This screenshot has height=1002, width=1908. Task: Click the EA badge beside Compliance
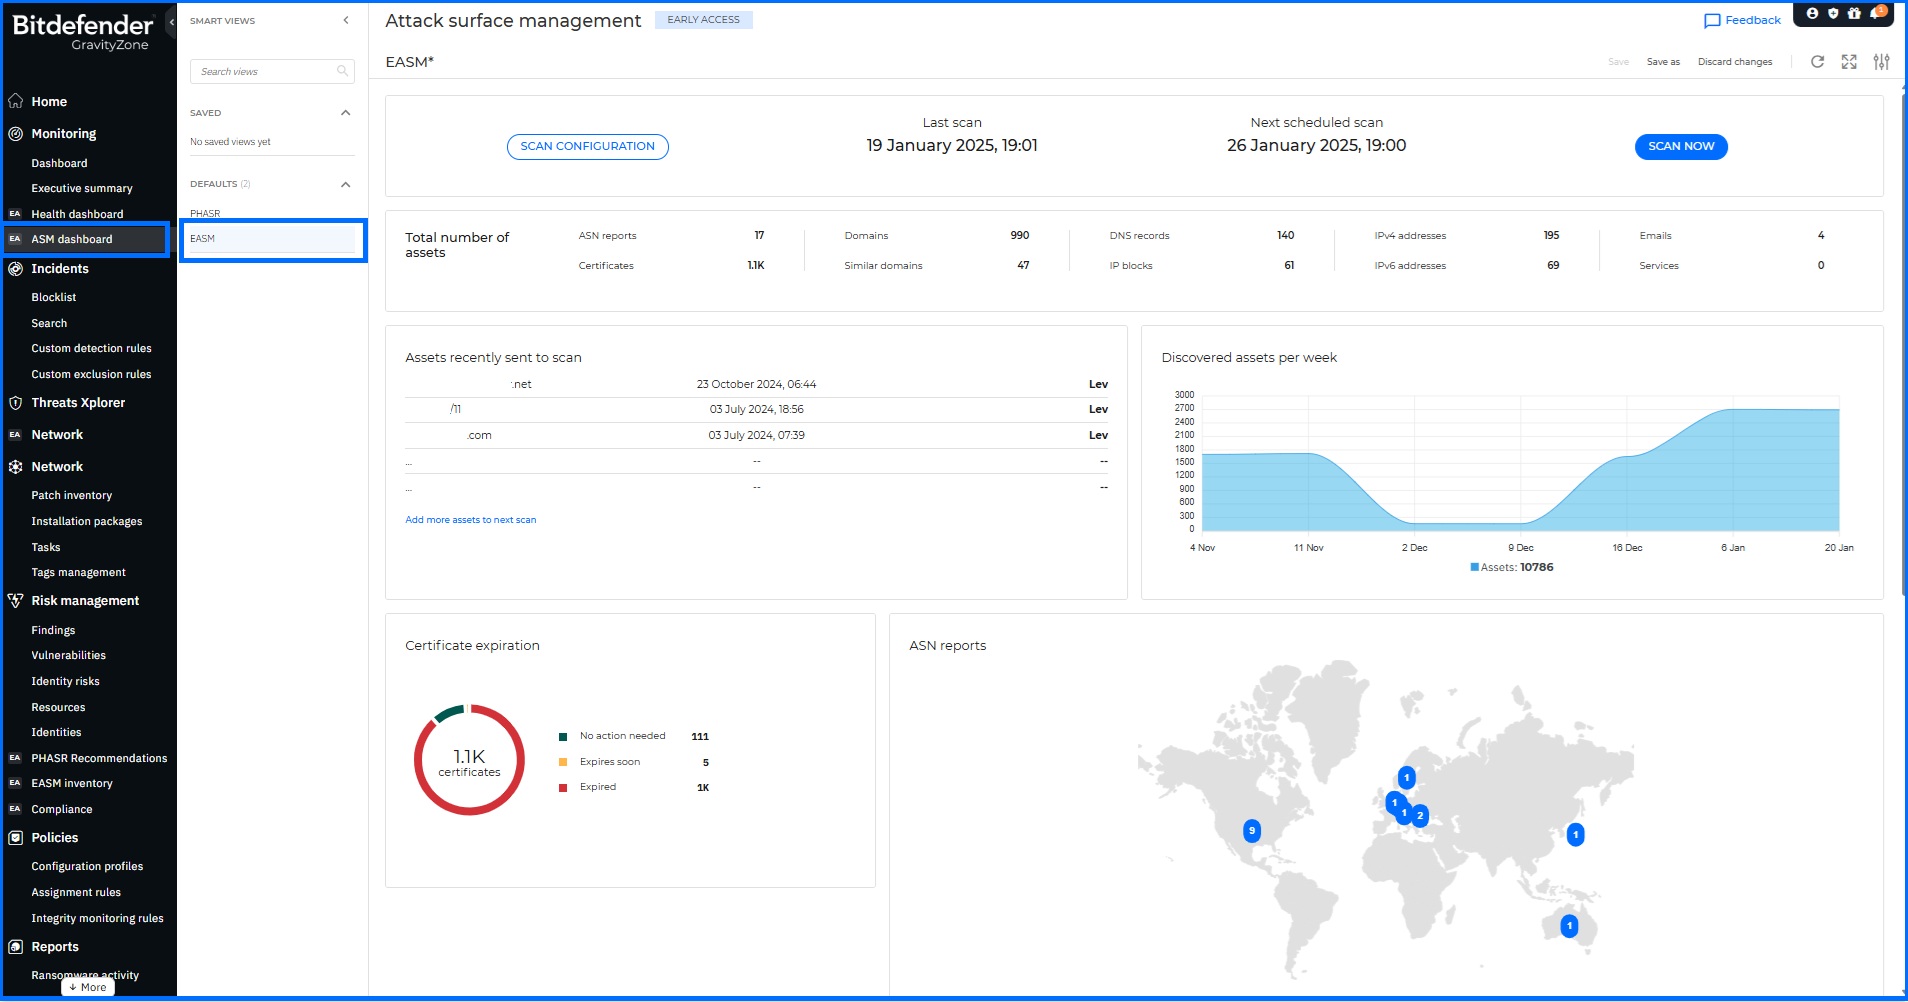point(15,809)
